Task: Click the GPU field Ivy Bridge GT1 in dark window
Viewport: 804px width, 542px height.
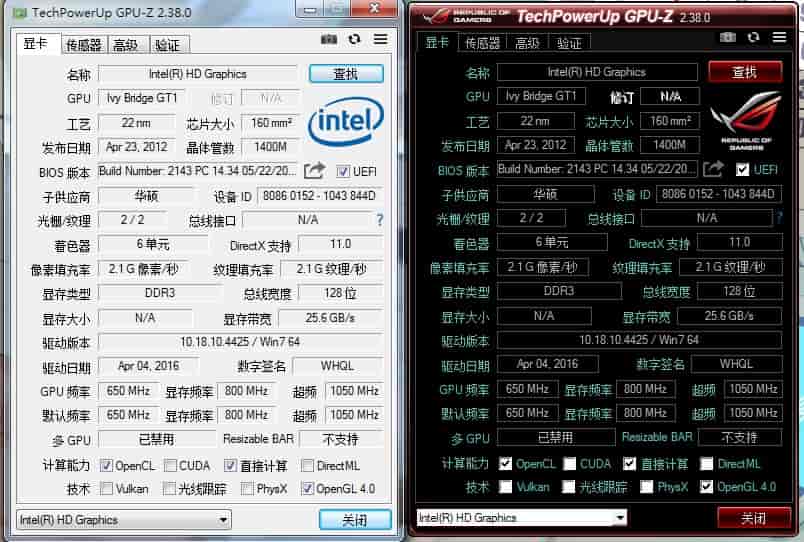Action: 541,96
